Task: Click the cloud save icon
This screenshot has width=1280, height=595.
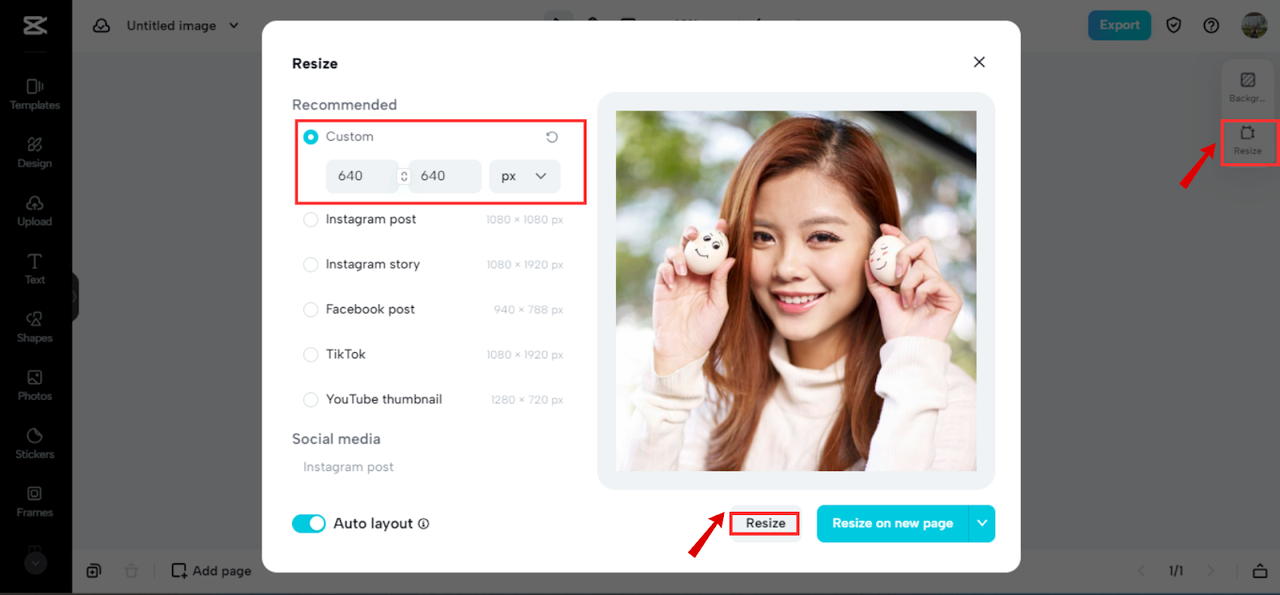Action: tap(101, 25)
